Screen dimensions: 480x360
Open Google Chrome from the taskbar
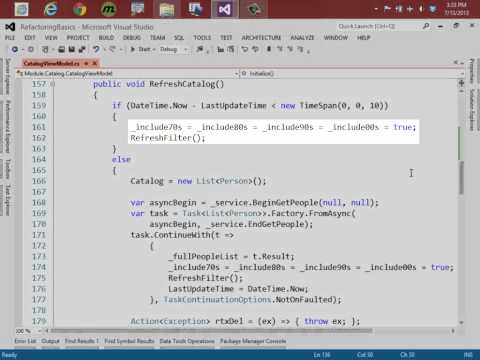click(x=80, y=9)
